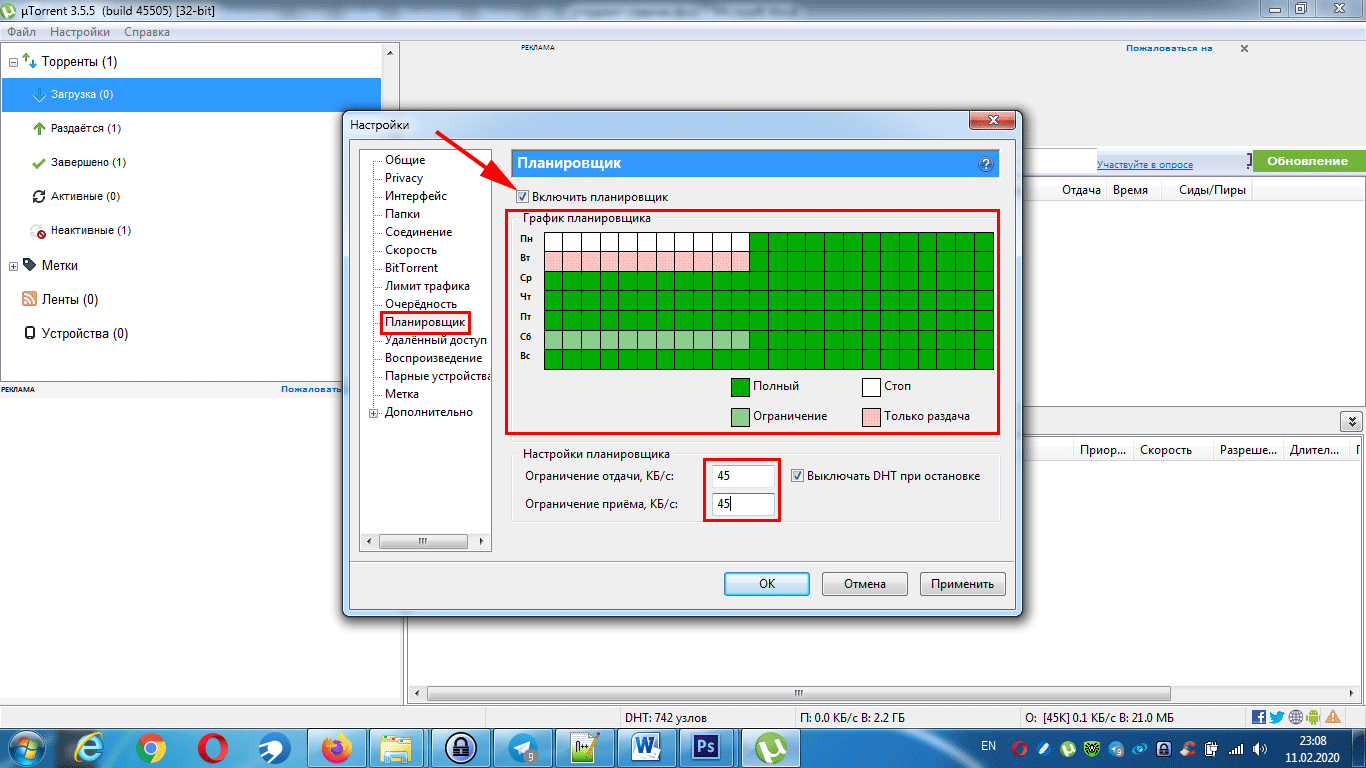
Task: Go to Скорость settings page
Action: (x=411, y=250)
